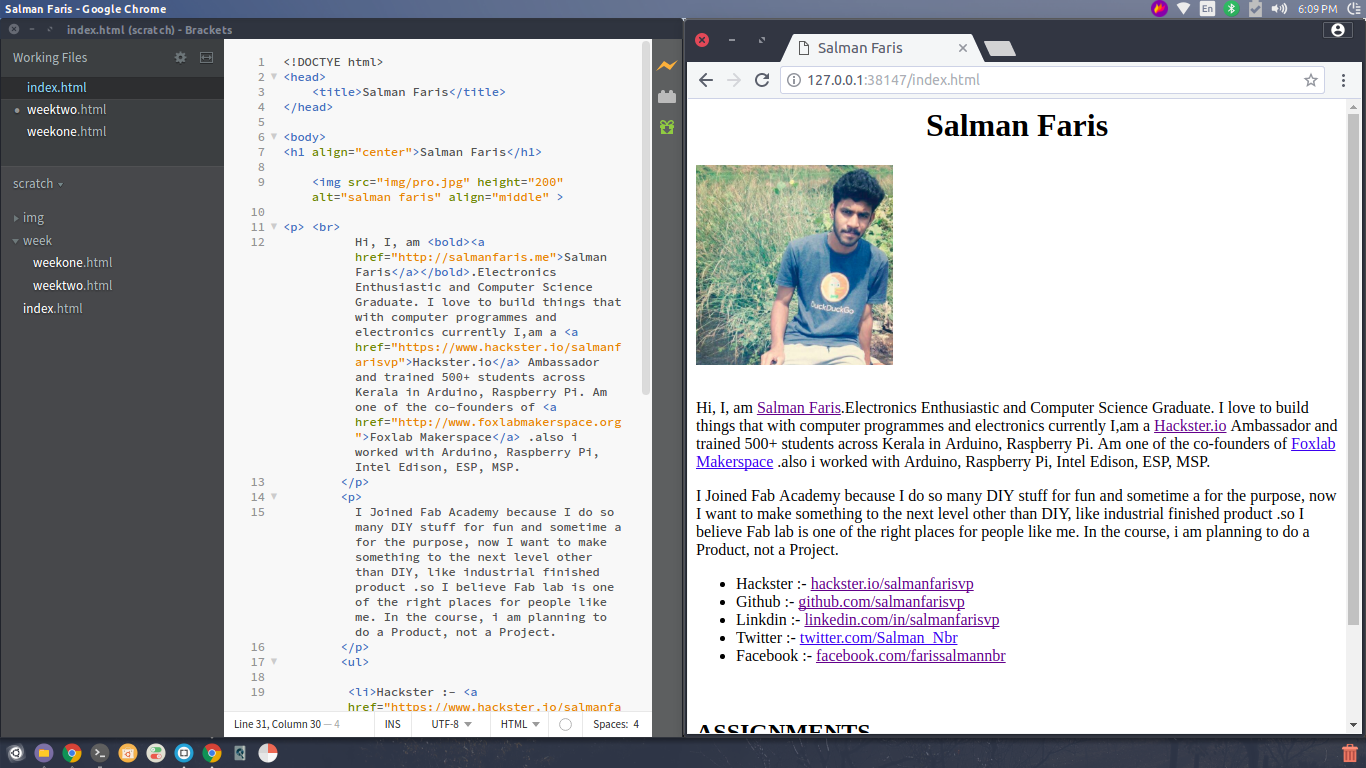The image size is (1366, 768).
Task: Open the Ubuntu launcher icon in taskbar
Action: (16, 753)
